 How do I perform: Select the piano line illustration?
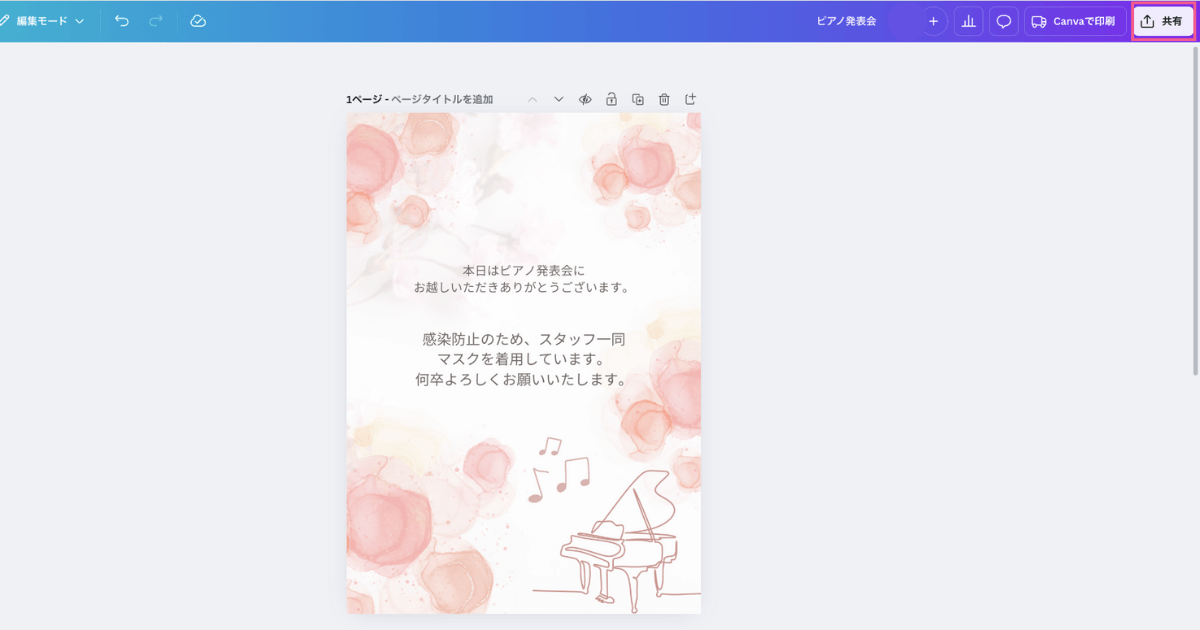coord(617,542)
